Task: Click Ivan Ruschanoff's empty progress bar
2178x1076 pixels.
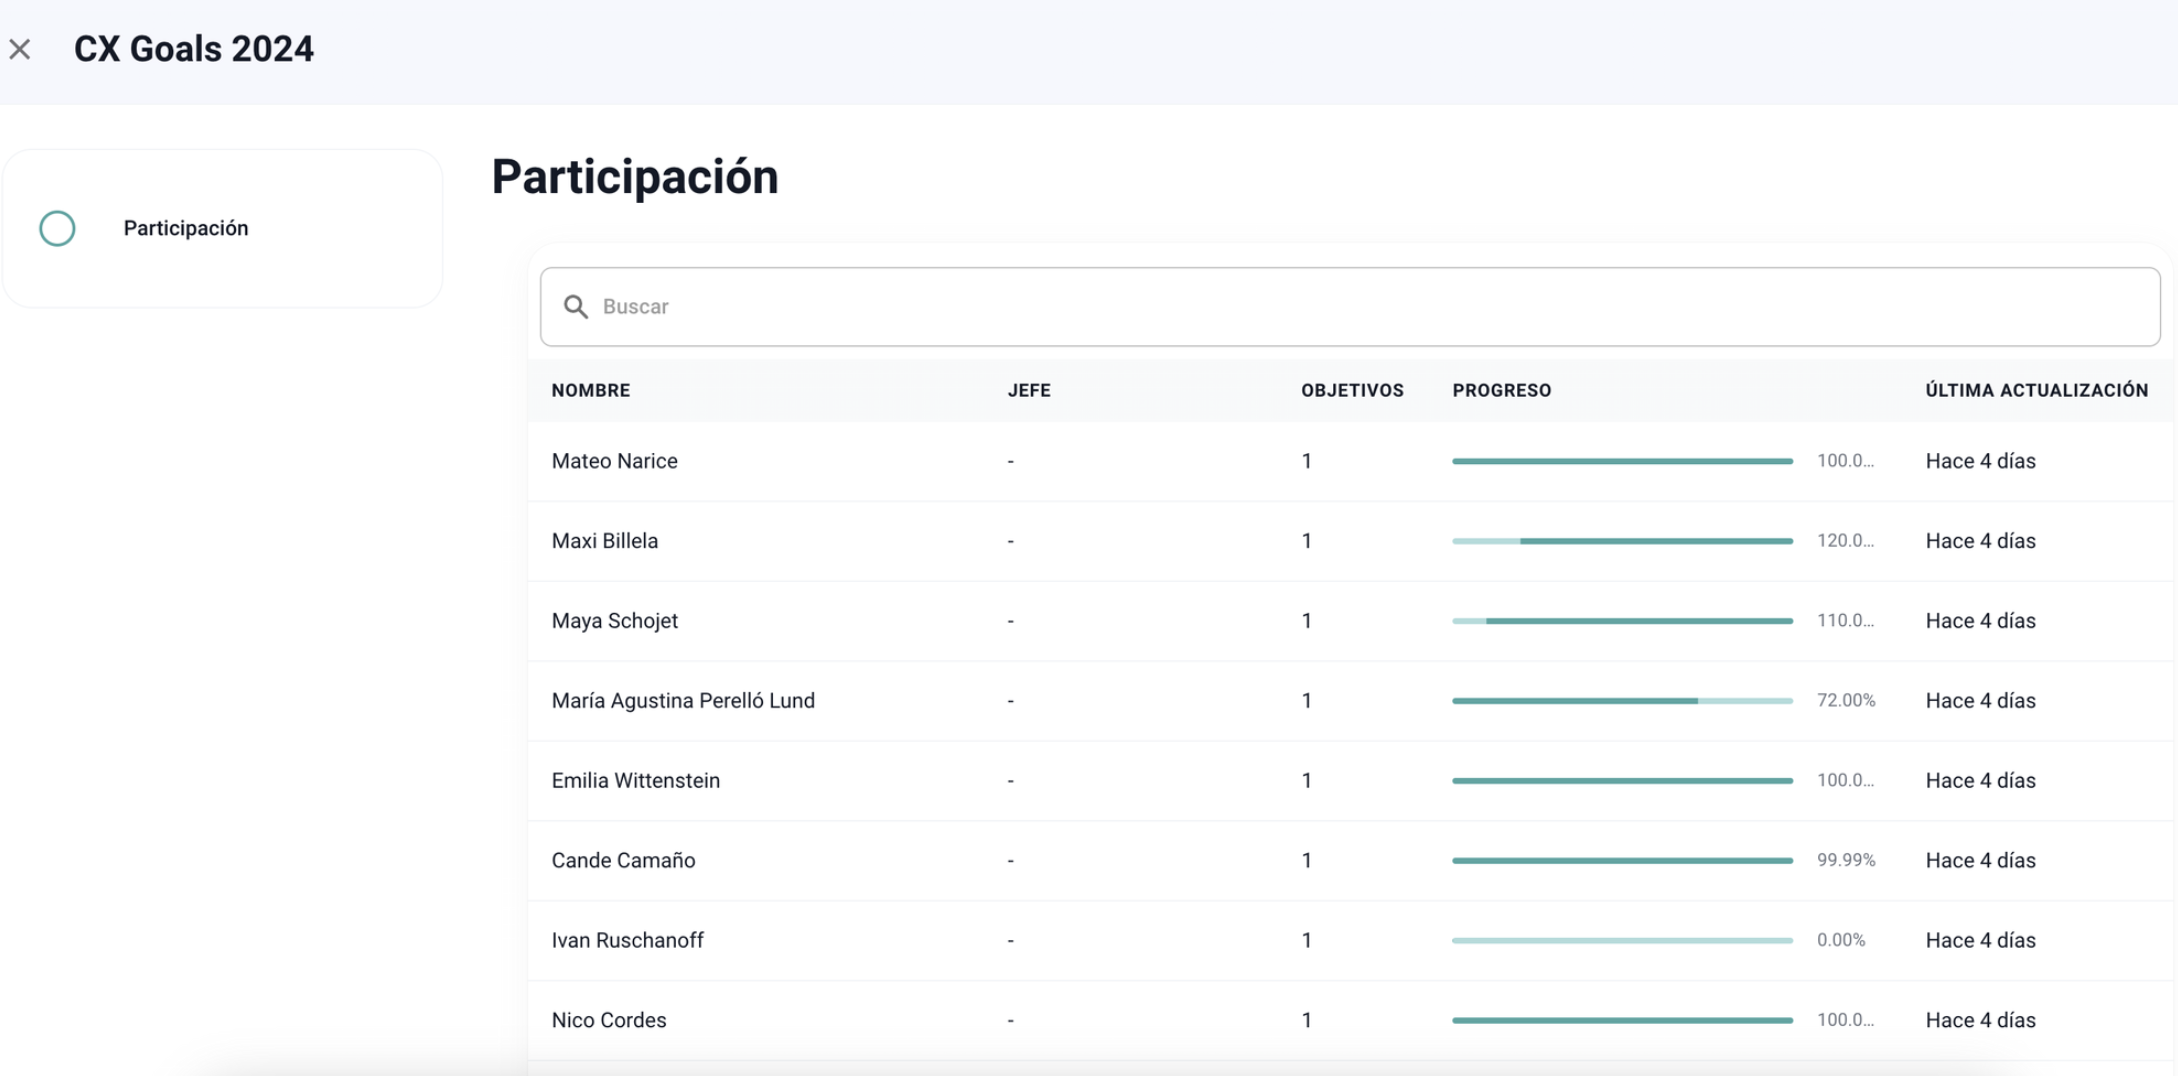Action: (x=1621, y=941)
